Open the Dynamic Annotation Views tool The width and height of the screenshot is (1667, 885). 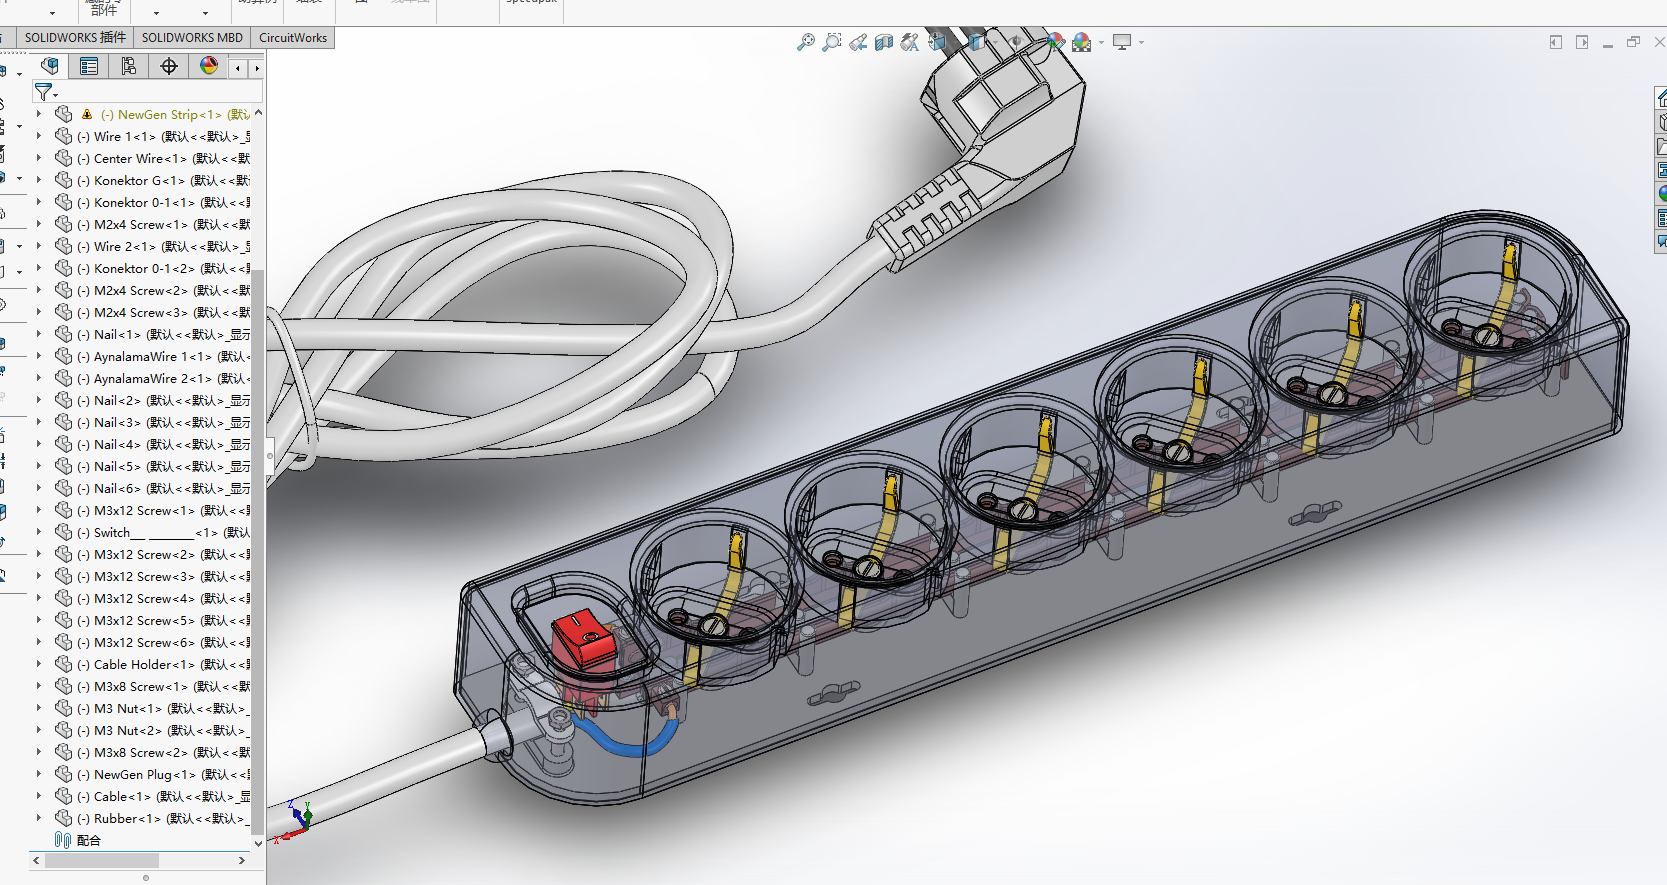(910, 42)
